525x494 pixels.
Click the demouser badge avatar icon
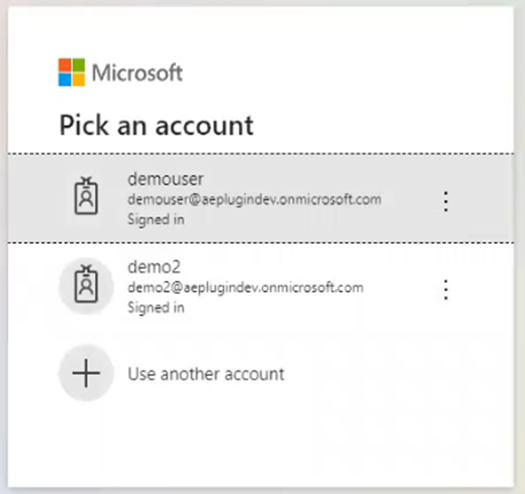click(86, 196)
